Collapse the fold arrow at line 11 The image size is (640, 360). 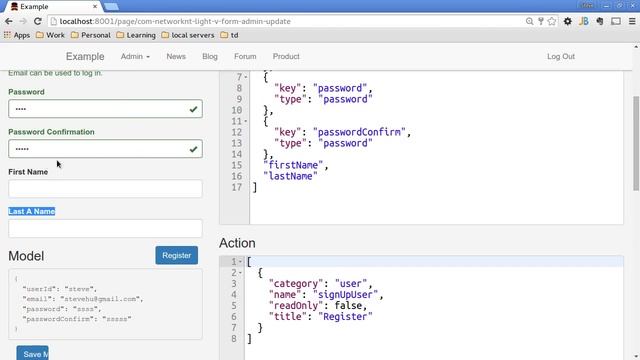[x=246, y=121]
